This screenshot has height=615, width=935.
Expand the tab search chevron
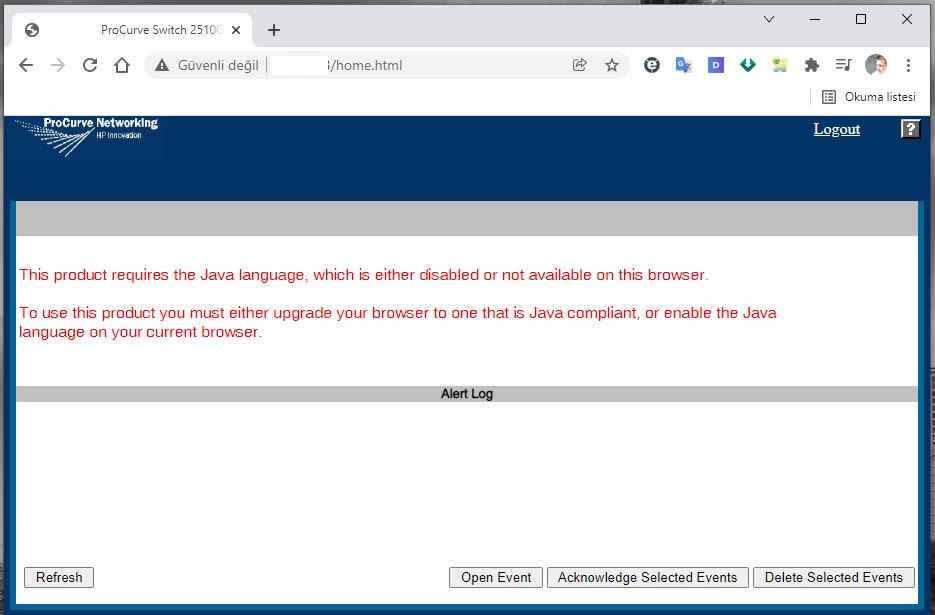tap(769, 19)
